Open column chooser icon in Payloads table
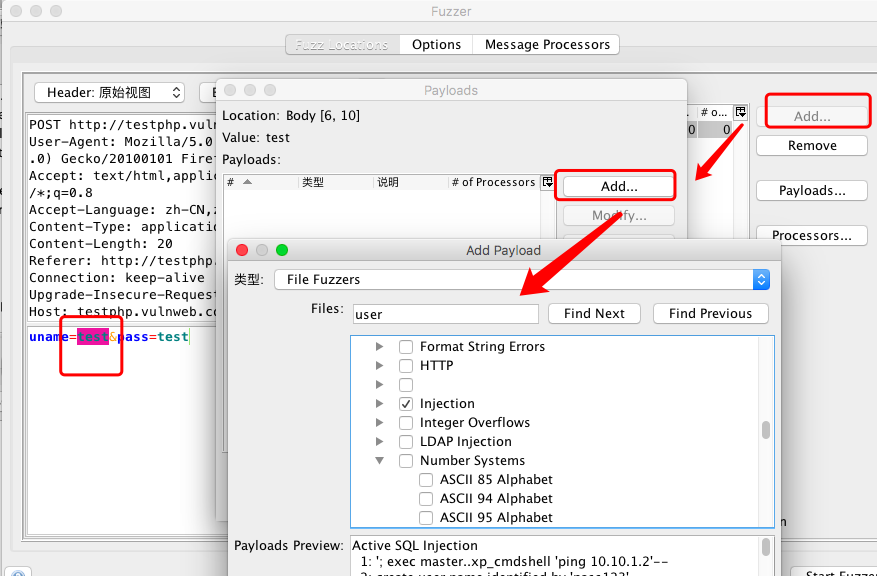The height and width of the screenshot is (576, 877). tap(548, 182)
